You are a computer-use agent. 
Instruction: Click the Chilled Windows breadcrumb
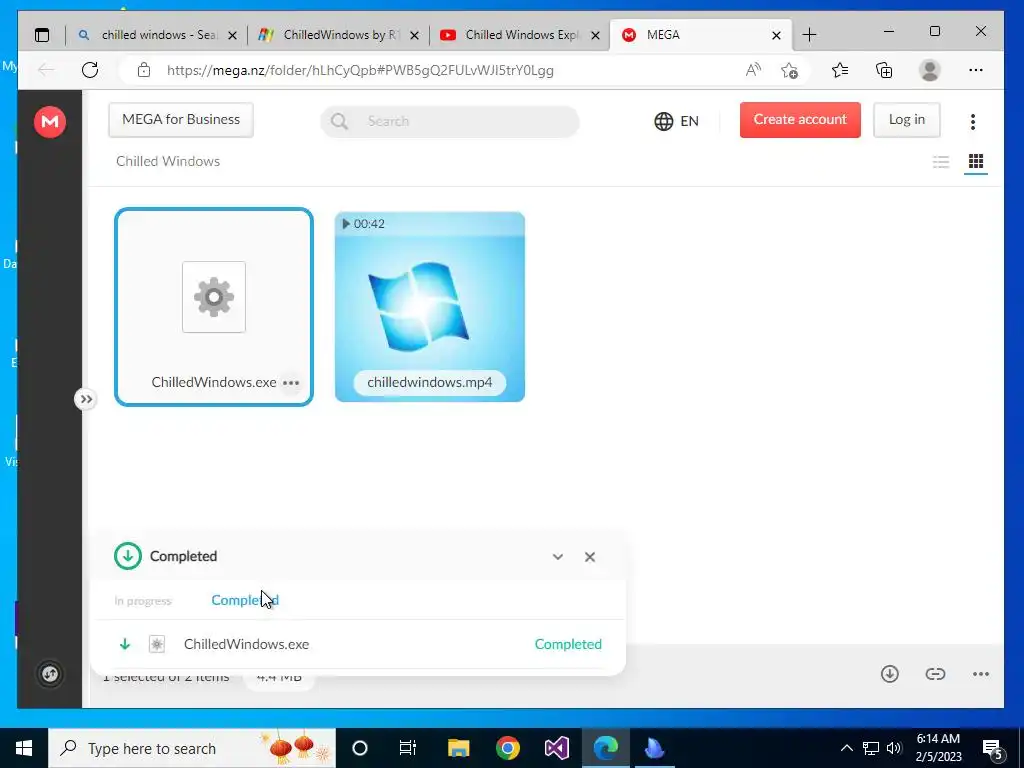[168, 161]
